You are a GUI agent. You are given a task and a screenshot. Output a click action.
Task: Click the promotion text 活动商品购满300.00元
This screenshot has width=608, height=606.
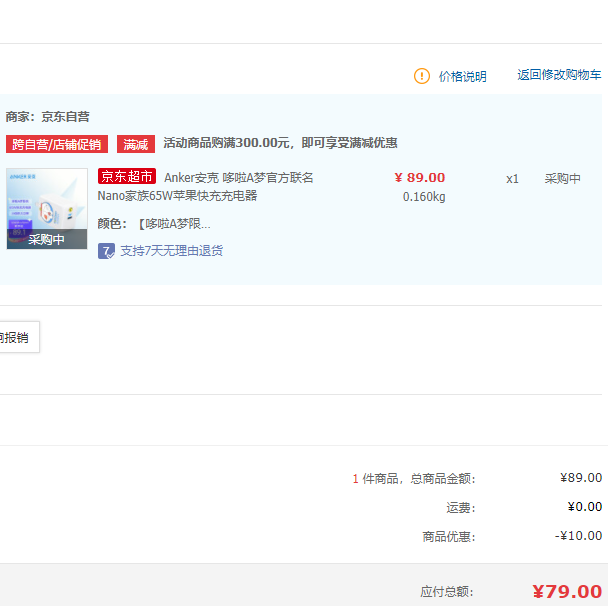point(280,143)
